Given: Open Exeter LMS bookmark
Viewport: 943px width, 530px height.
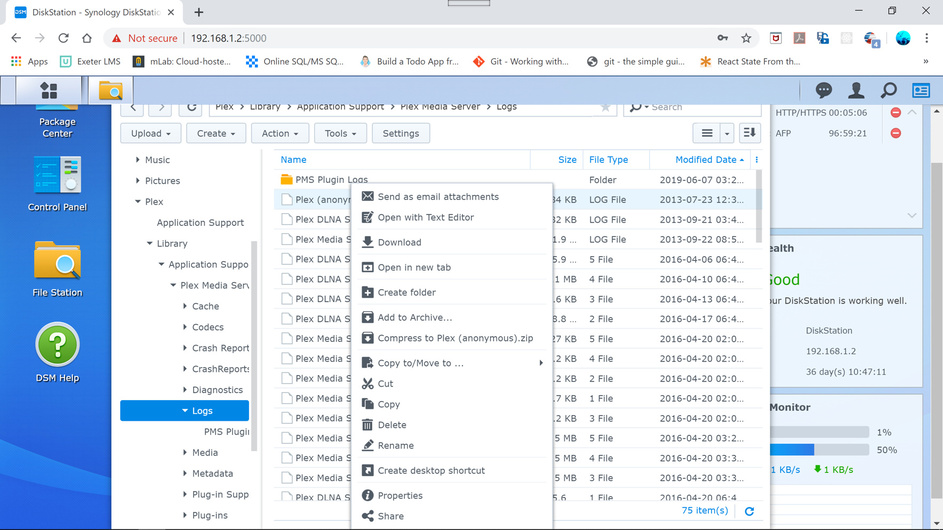Looking at the screenshot, I should pyautogui.click(x=90, y=61).
